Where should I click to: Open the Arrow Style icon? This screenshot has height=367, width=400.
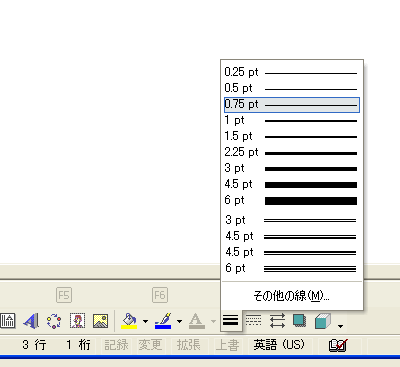277,321
